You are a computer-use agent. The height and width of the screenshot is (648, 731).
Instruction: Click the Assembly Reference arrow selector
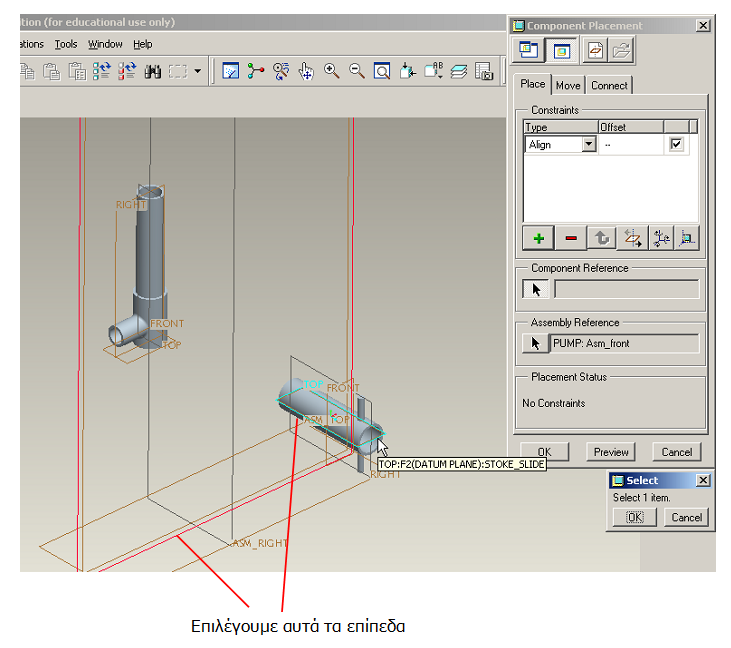coord(536,344)
